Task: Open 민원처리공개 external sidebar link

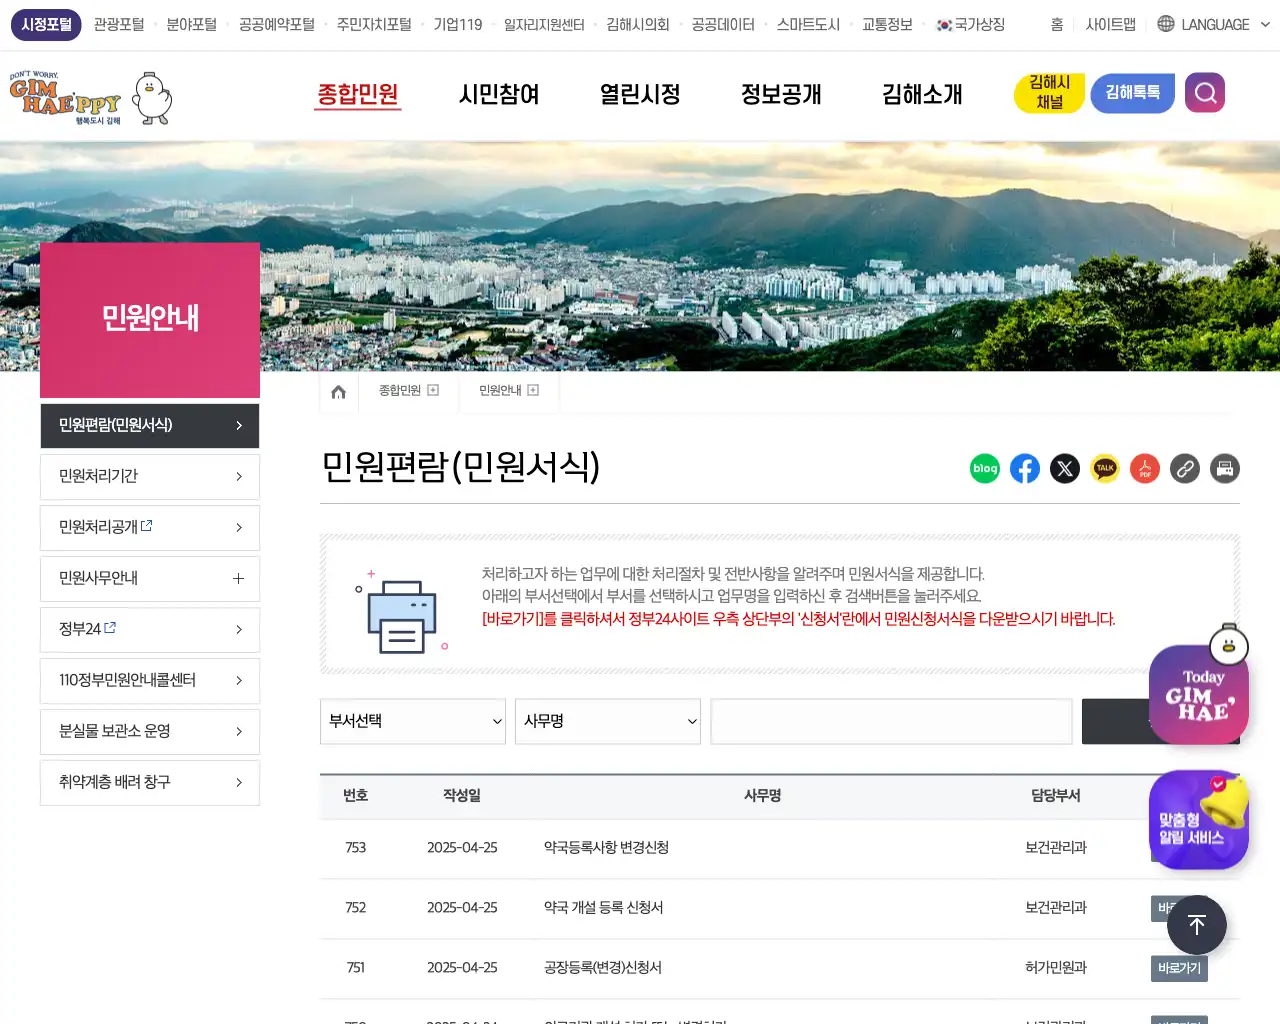Action: click(x=150, y=528)
